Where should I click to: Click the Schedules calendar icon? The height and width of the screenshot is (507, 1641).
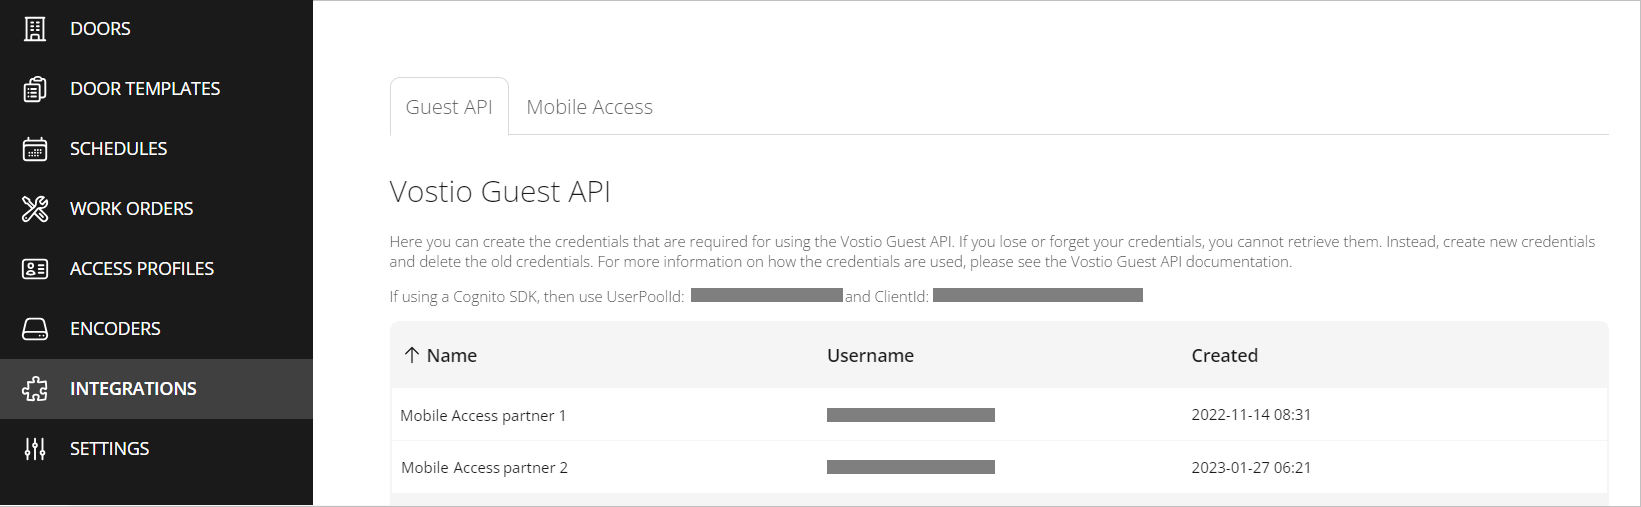(x=35, y=149)
